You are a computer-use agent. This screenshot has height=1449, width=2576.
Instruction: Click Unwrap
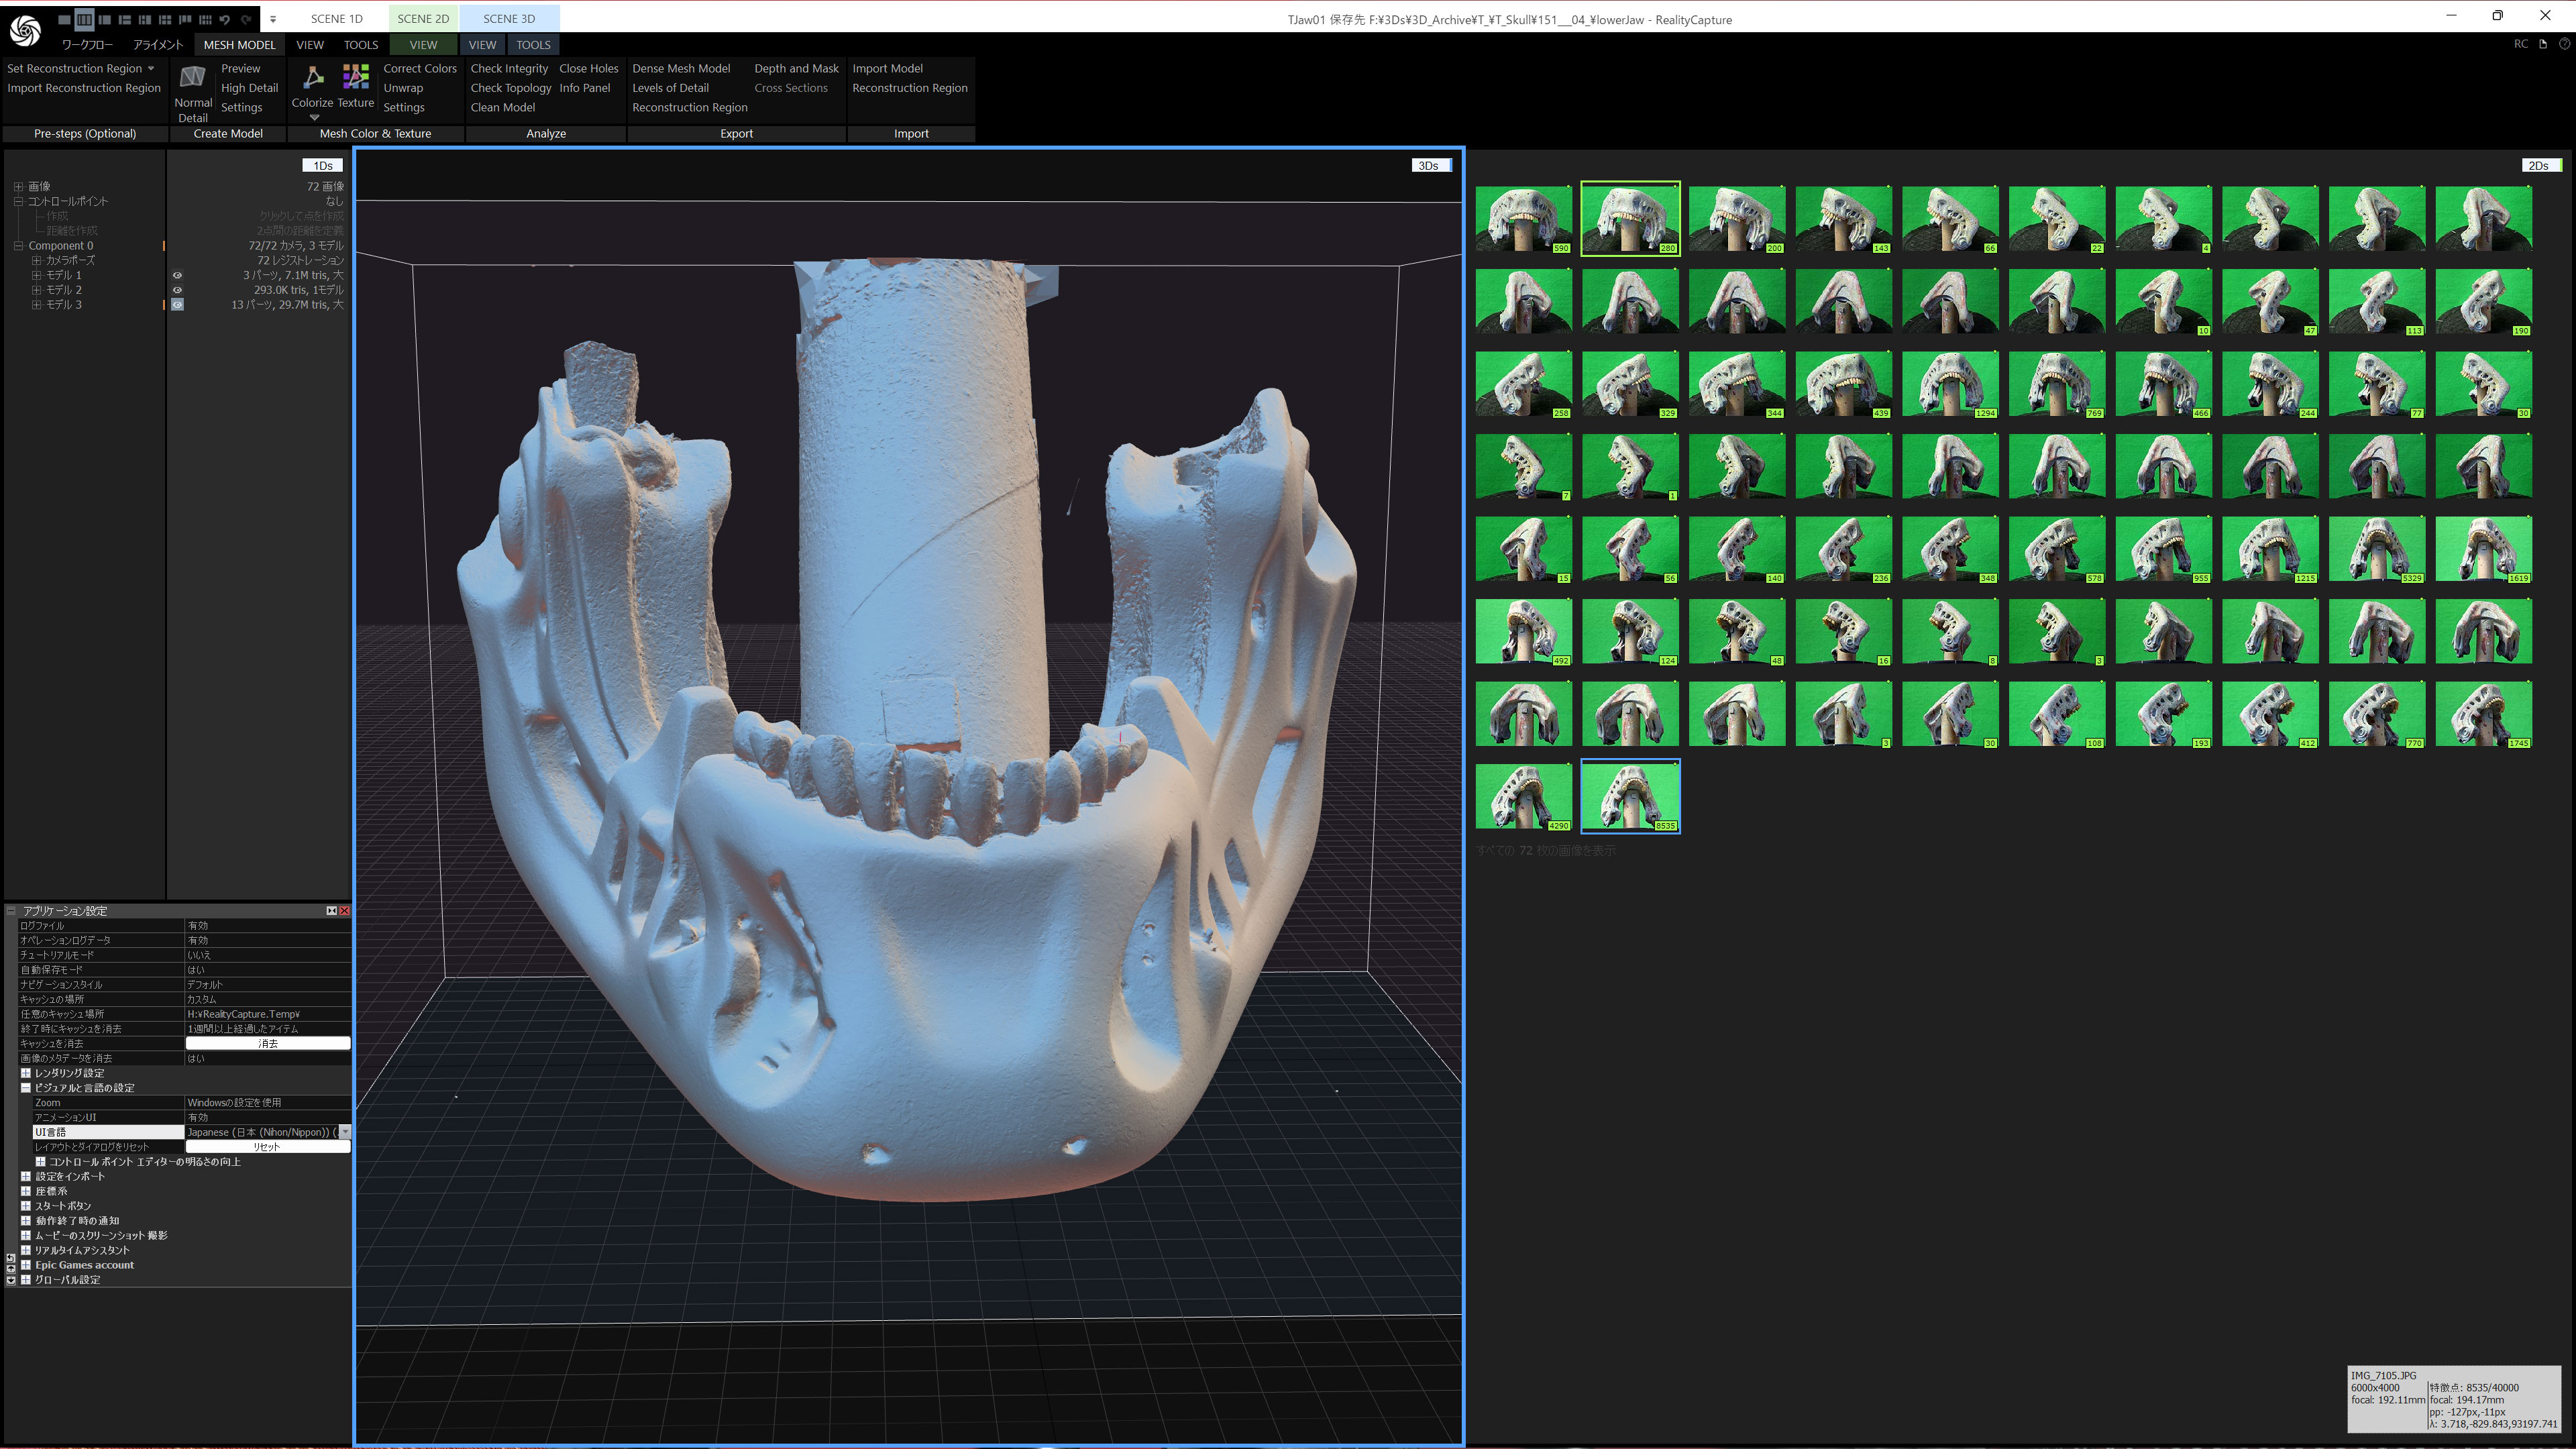click(x=403, y=88)
